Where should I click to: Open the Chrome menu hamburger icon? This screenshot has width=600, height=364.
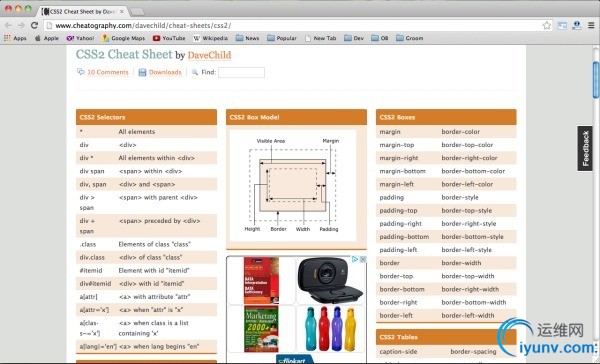coord(591,26)
